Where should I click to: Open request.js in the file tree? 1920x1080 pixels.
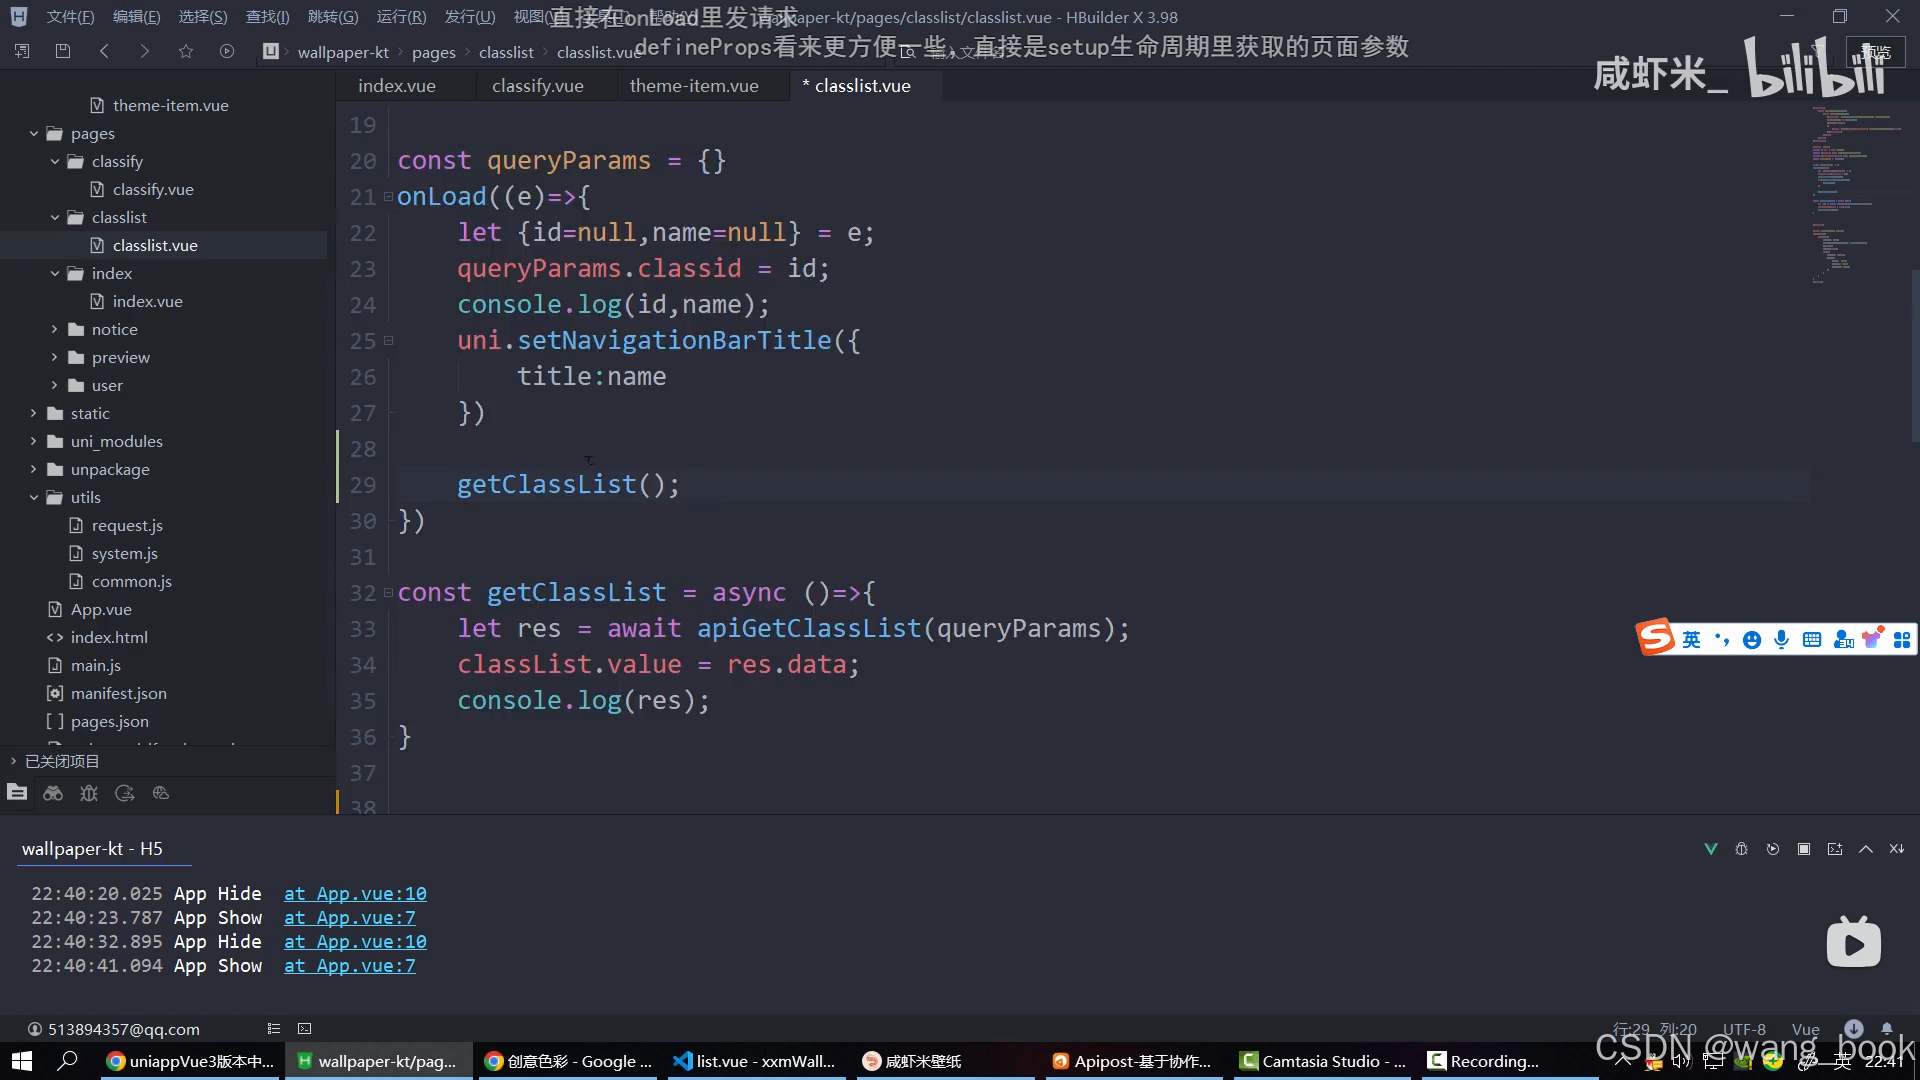127,525
